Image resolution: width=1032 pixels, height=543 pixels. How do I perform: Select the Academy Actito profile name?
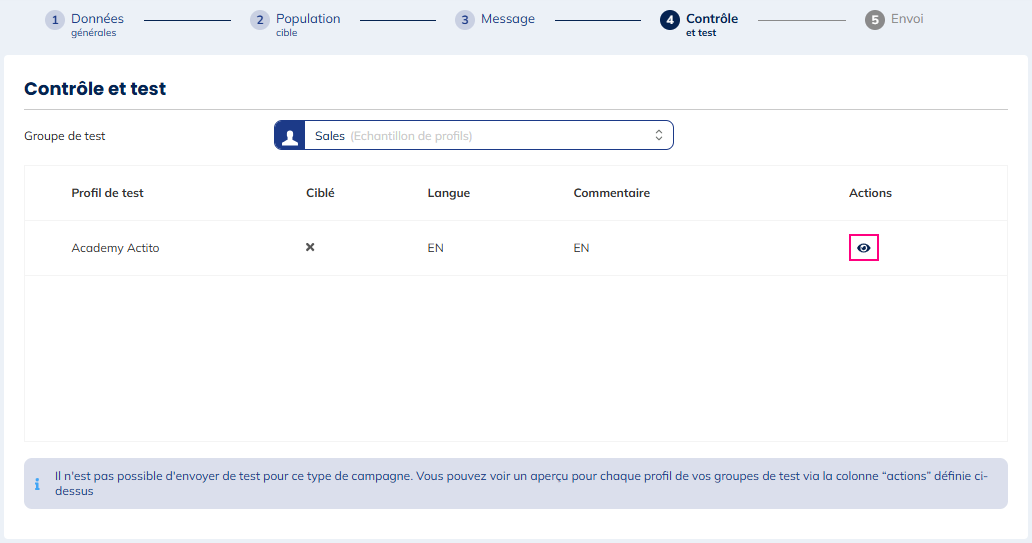point(115,248)
